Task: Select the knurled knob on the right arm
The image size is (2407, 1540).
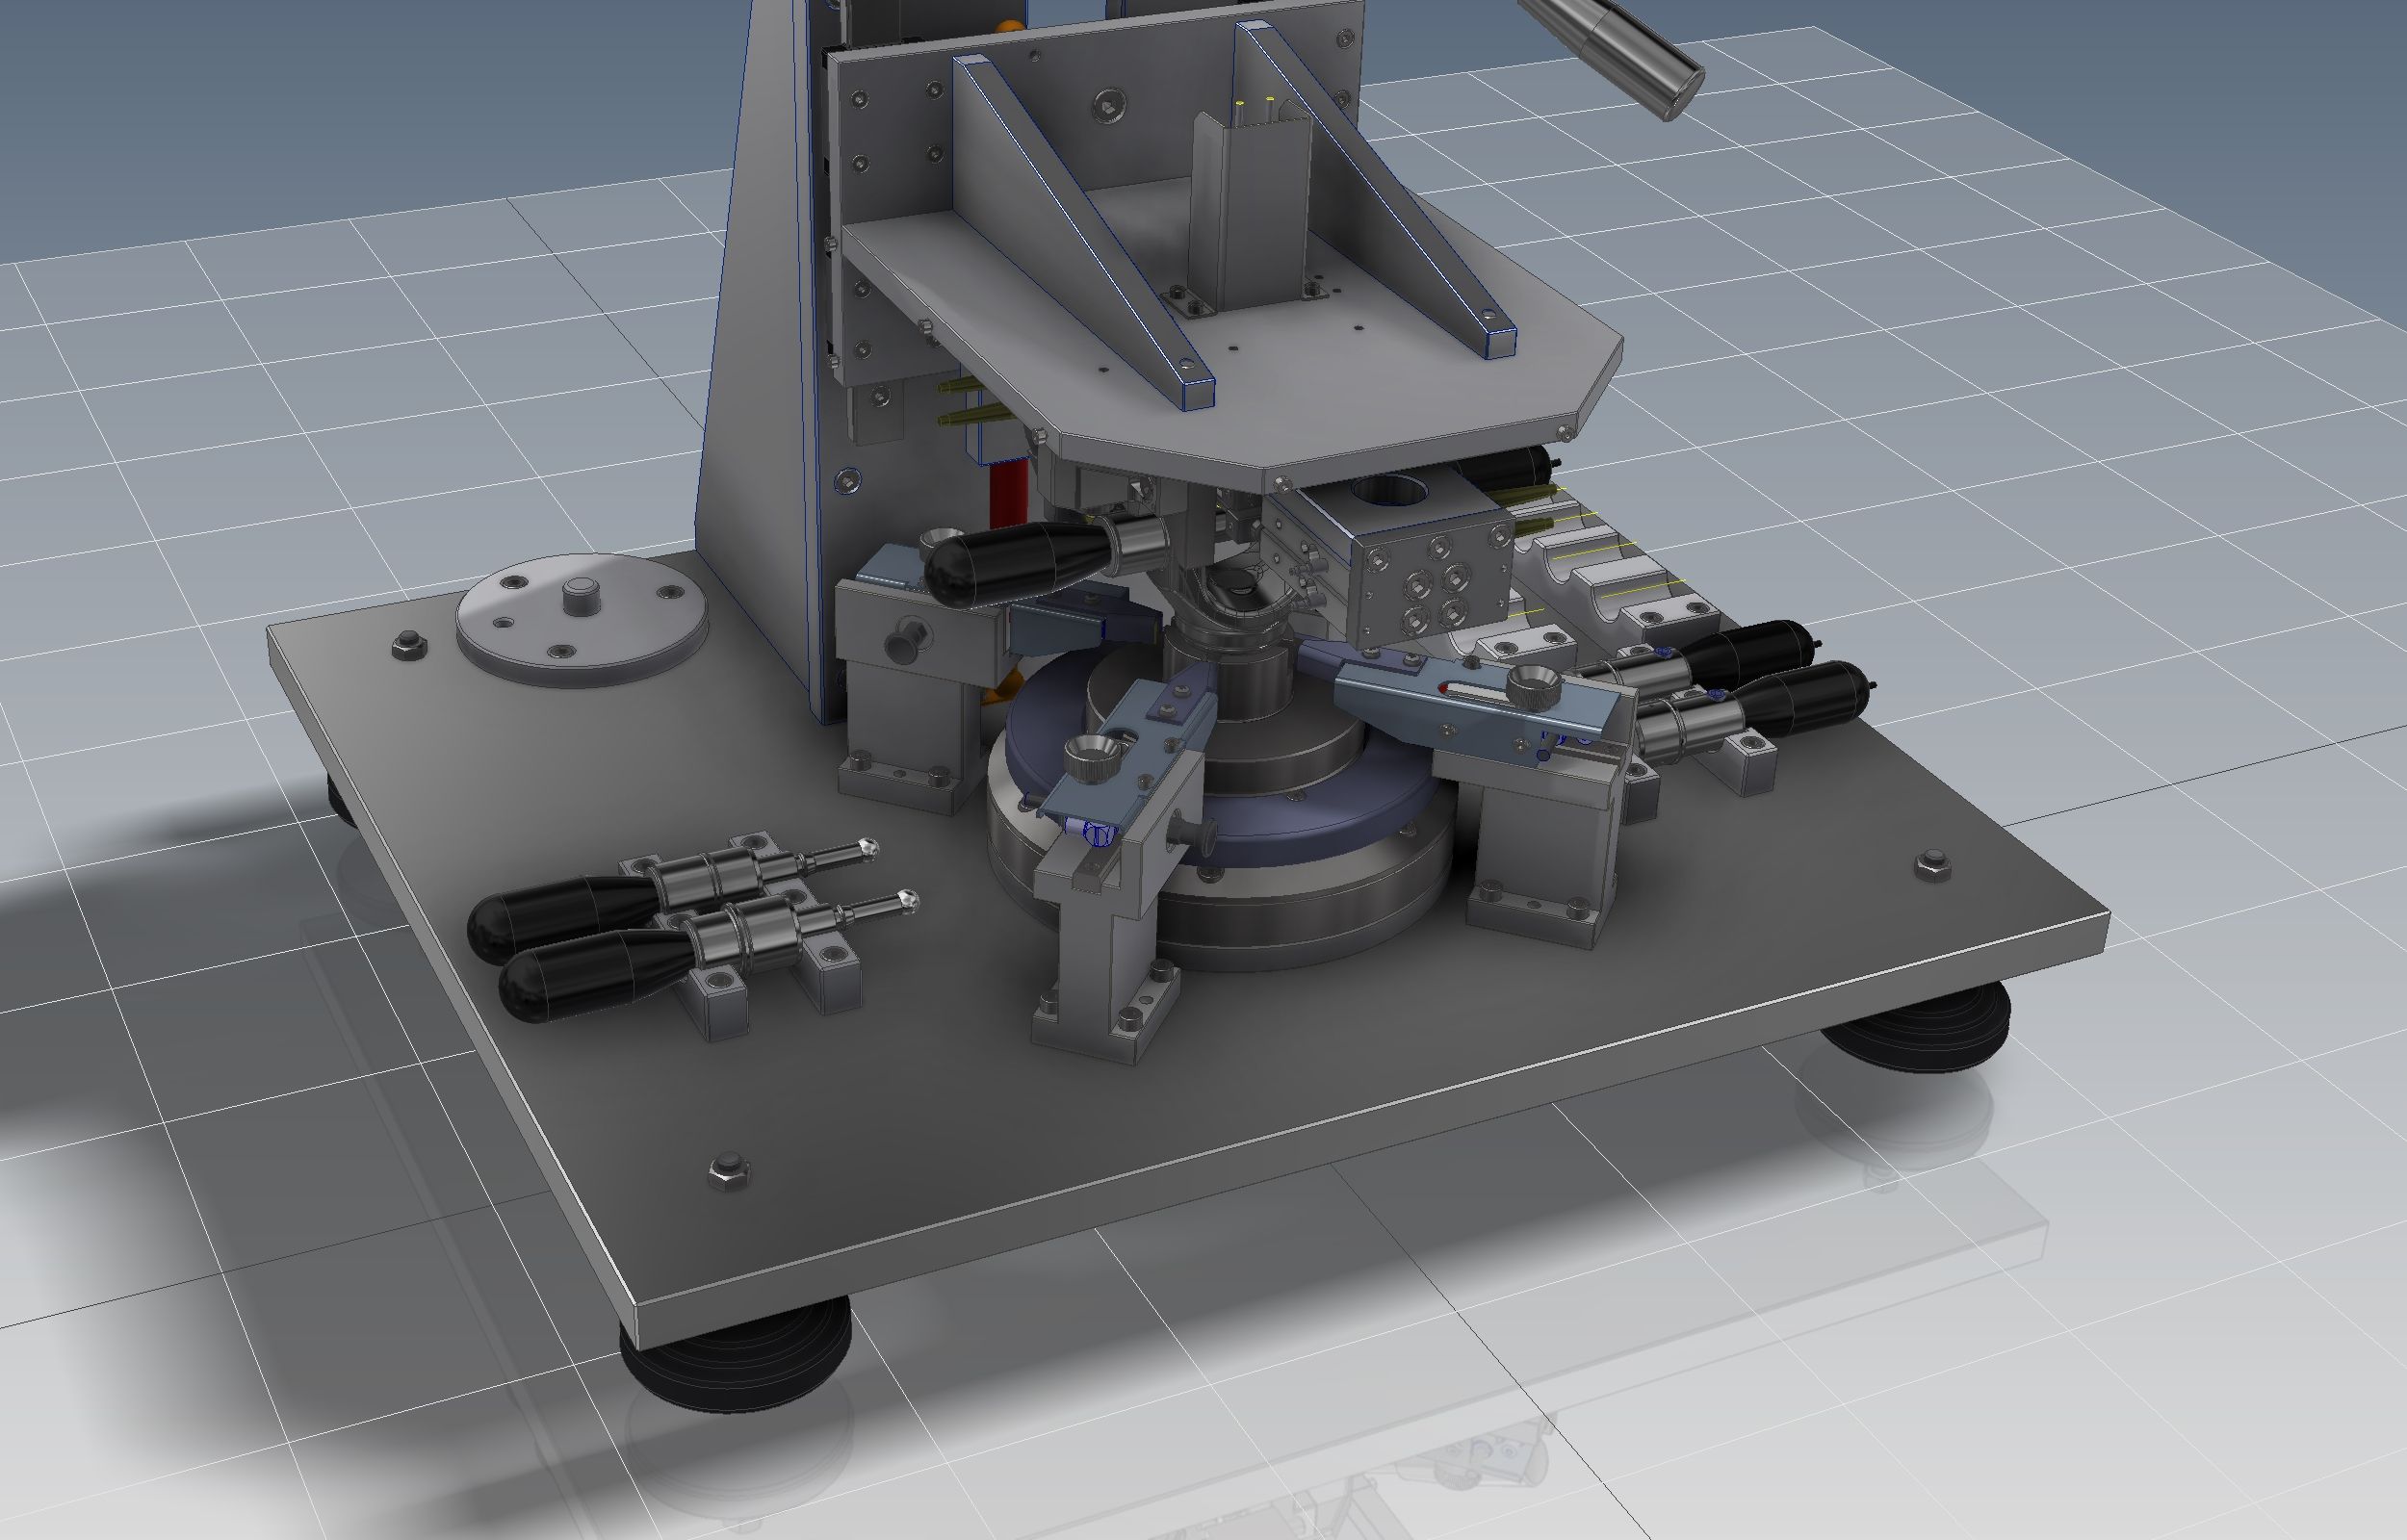Action: [x=1533, y=687]
